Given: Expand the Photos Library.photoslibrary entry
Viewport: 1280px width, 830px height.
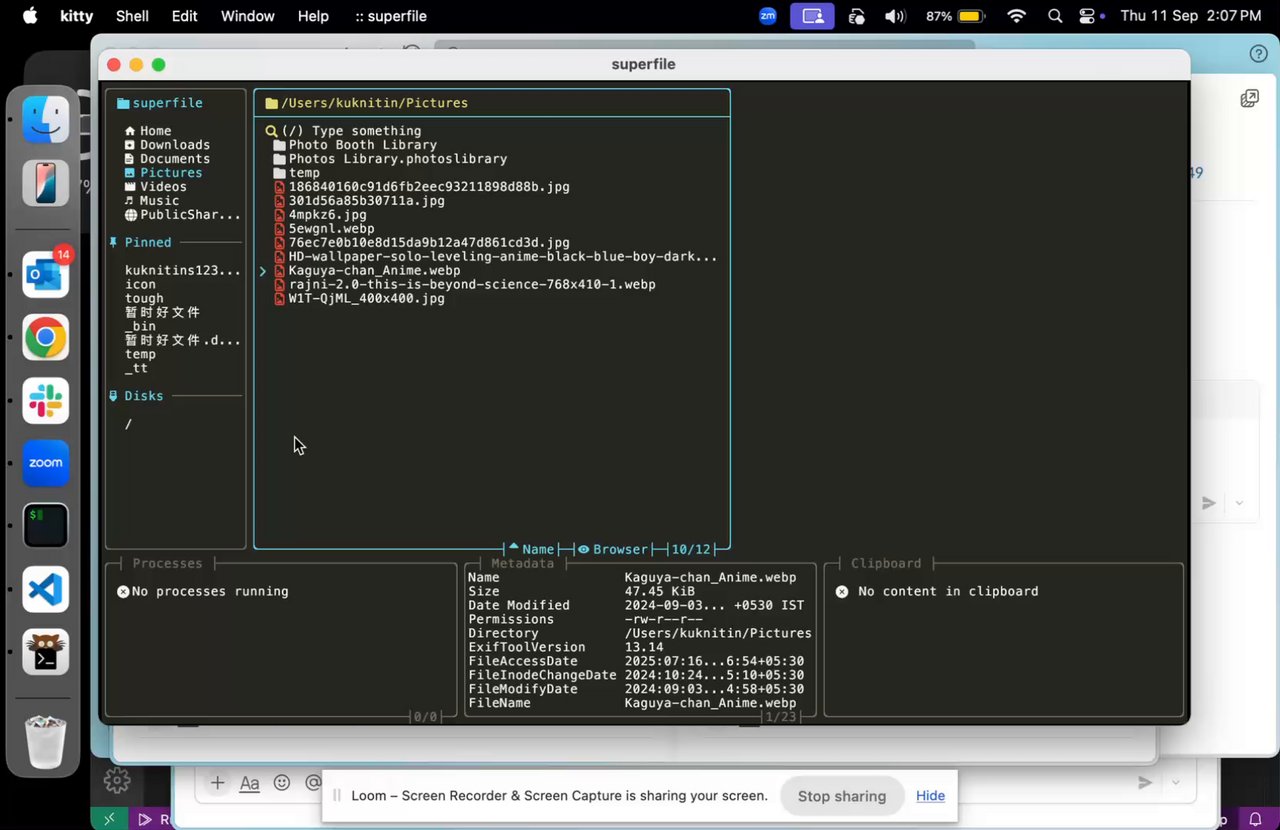Looking at the screenshot, I should tap(397, 159).
